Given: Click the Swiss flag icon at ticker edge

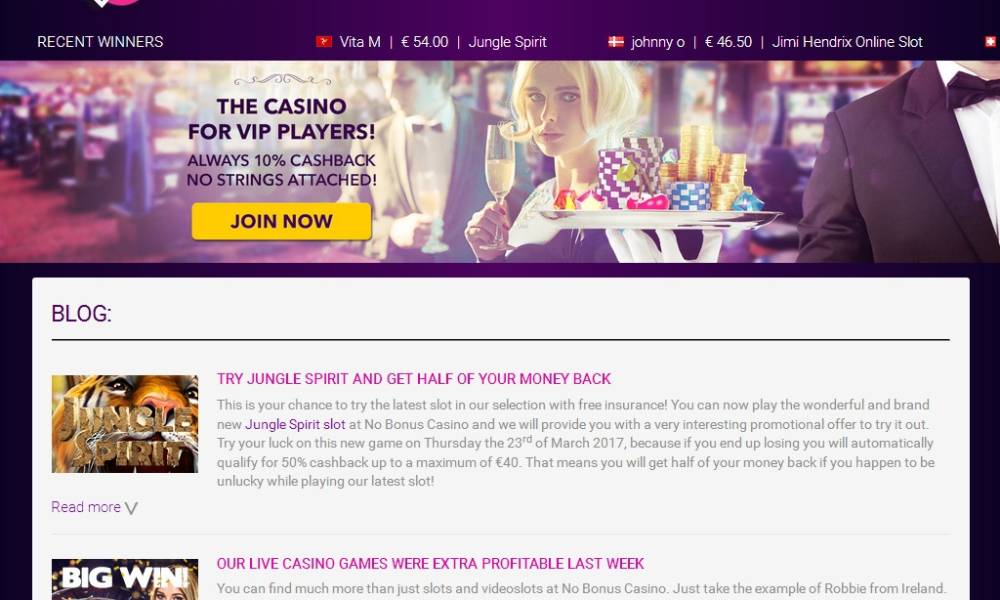Looking at the screenshot, I should pyautogui.click(x=991, y=42).
